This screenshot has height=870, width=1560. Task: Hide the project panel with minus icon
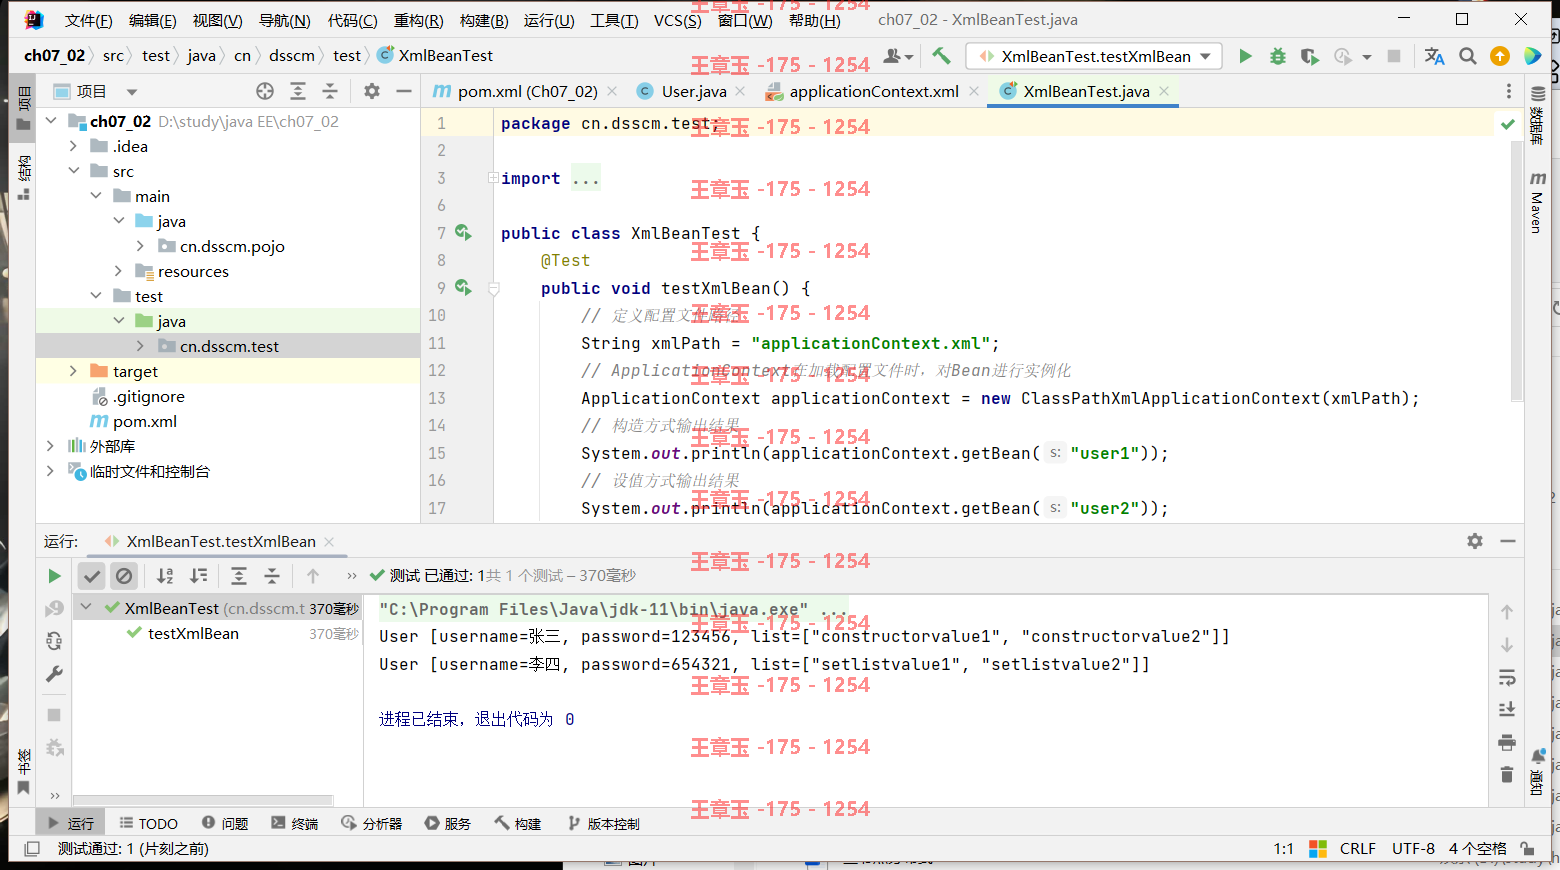tap(404, 91)
